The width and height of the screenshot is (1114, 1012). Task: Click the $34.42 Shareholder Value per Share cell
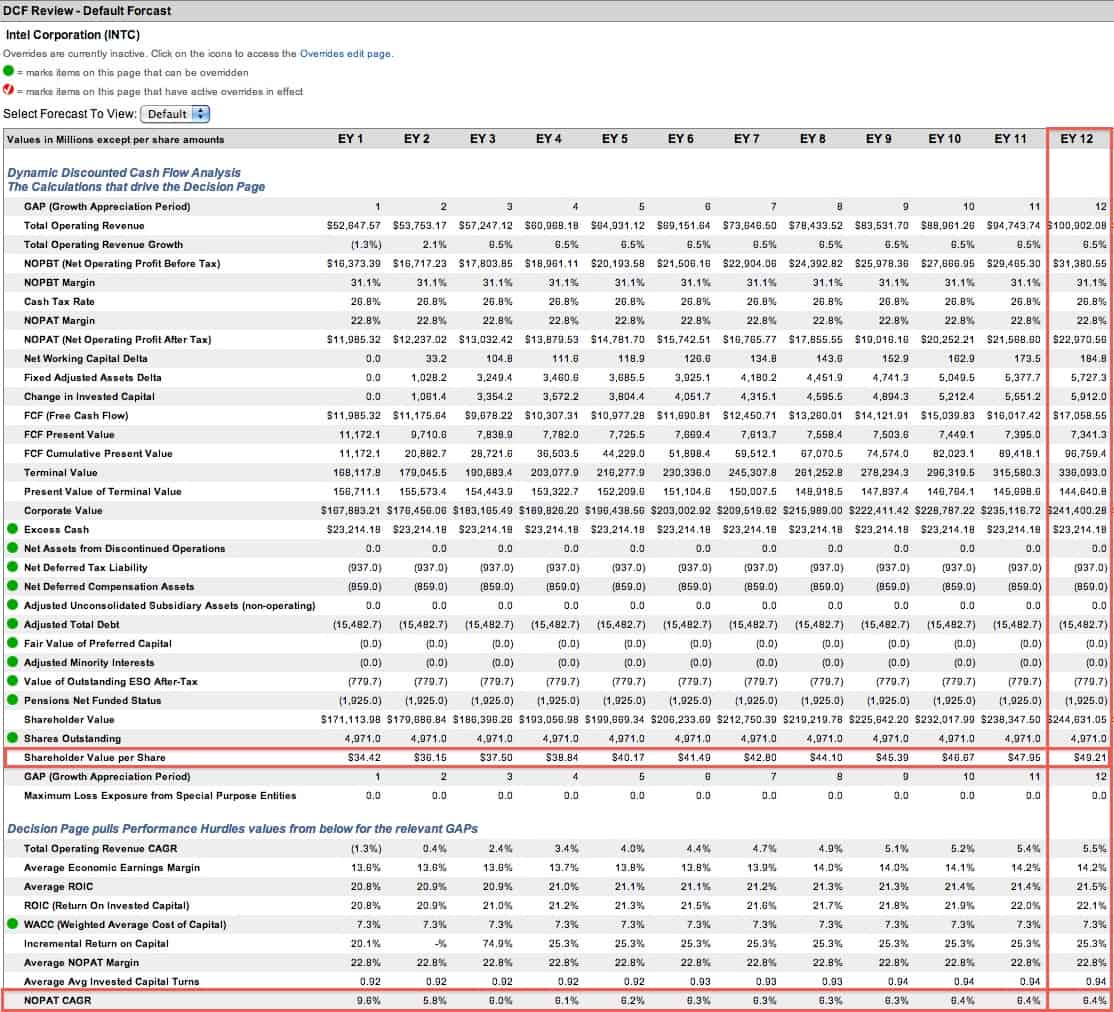coord(364,758)
